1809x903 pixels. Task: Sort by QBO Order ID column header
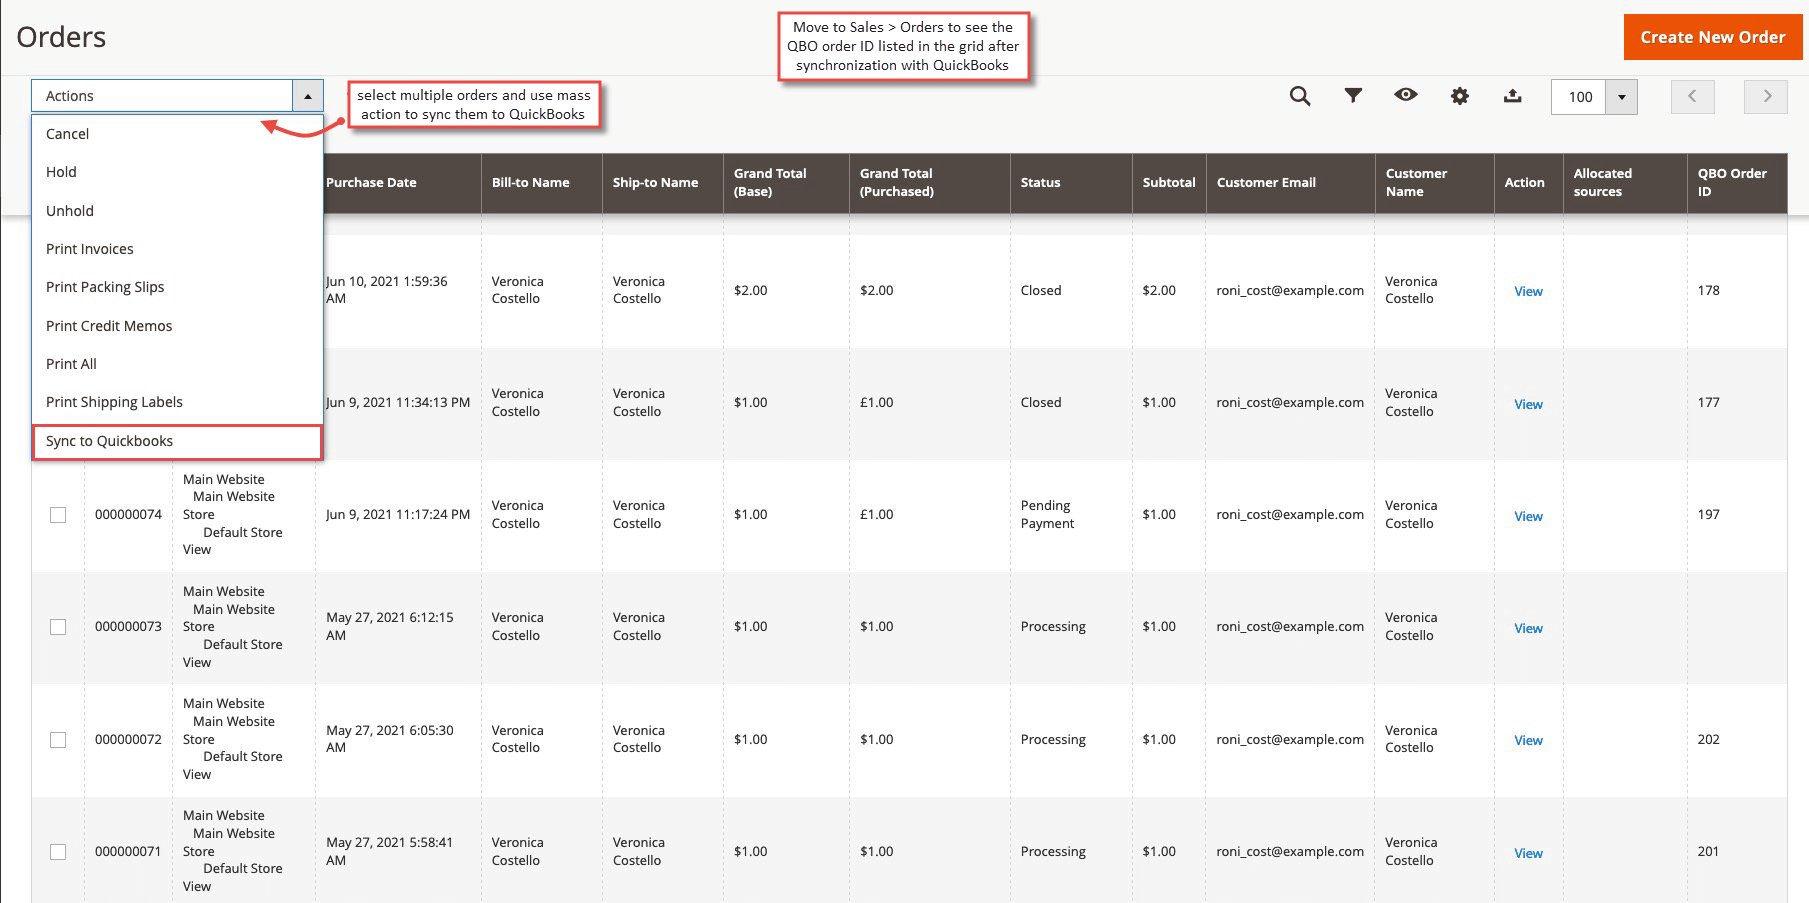(x=1737, y=183)
